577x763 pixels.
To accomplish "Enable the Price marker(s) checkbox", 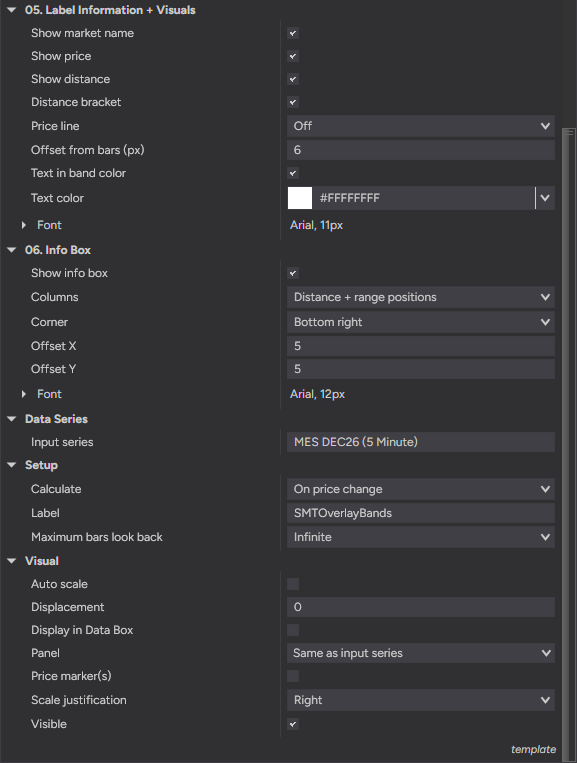I will tap(293, 676).
